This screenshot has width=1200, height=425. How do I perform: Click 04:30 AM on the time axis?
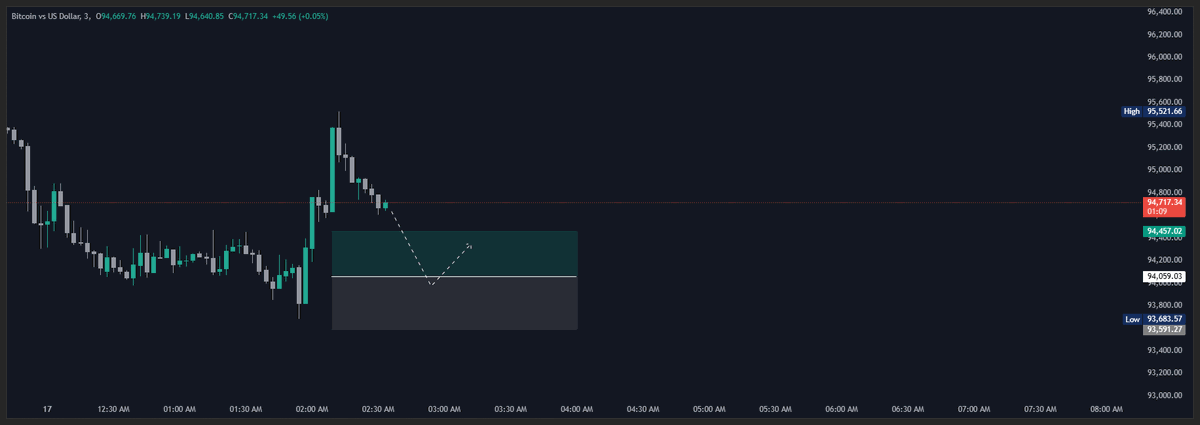[x=643, y=409]
